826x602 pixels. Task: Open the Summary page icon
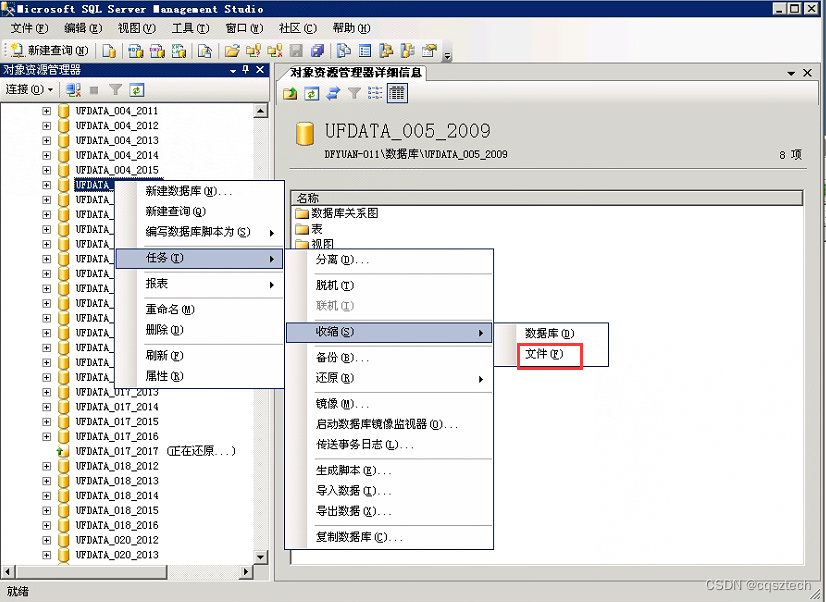(x=365, y=51)
